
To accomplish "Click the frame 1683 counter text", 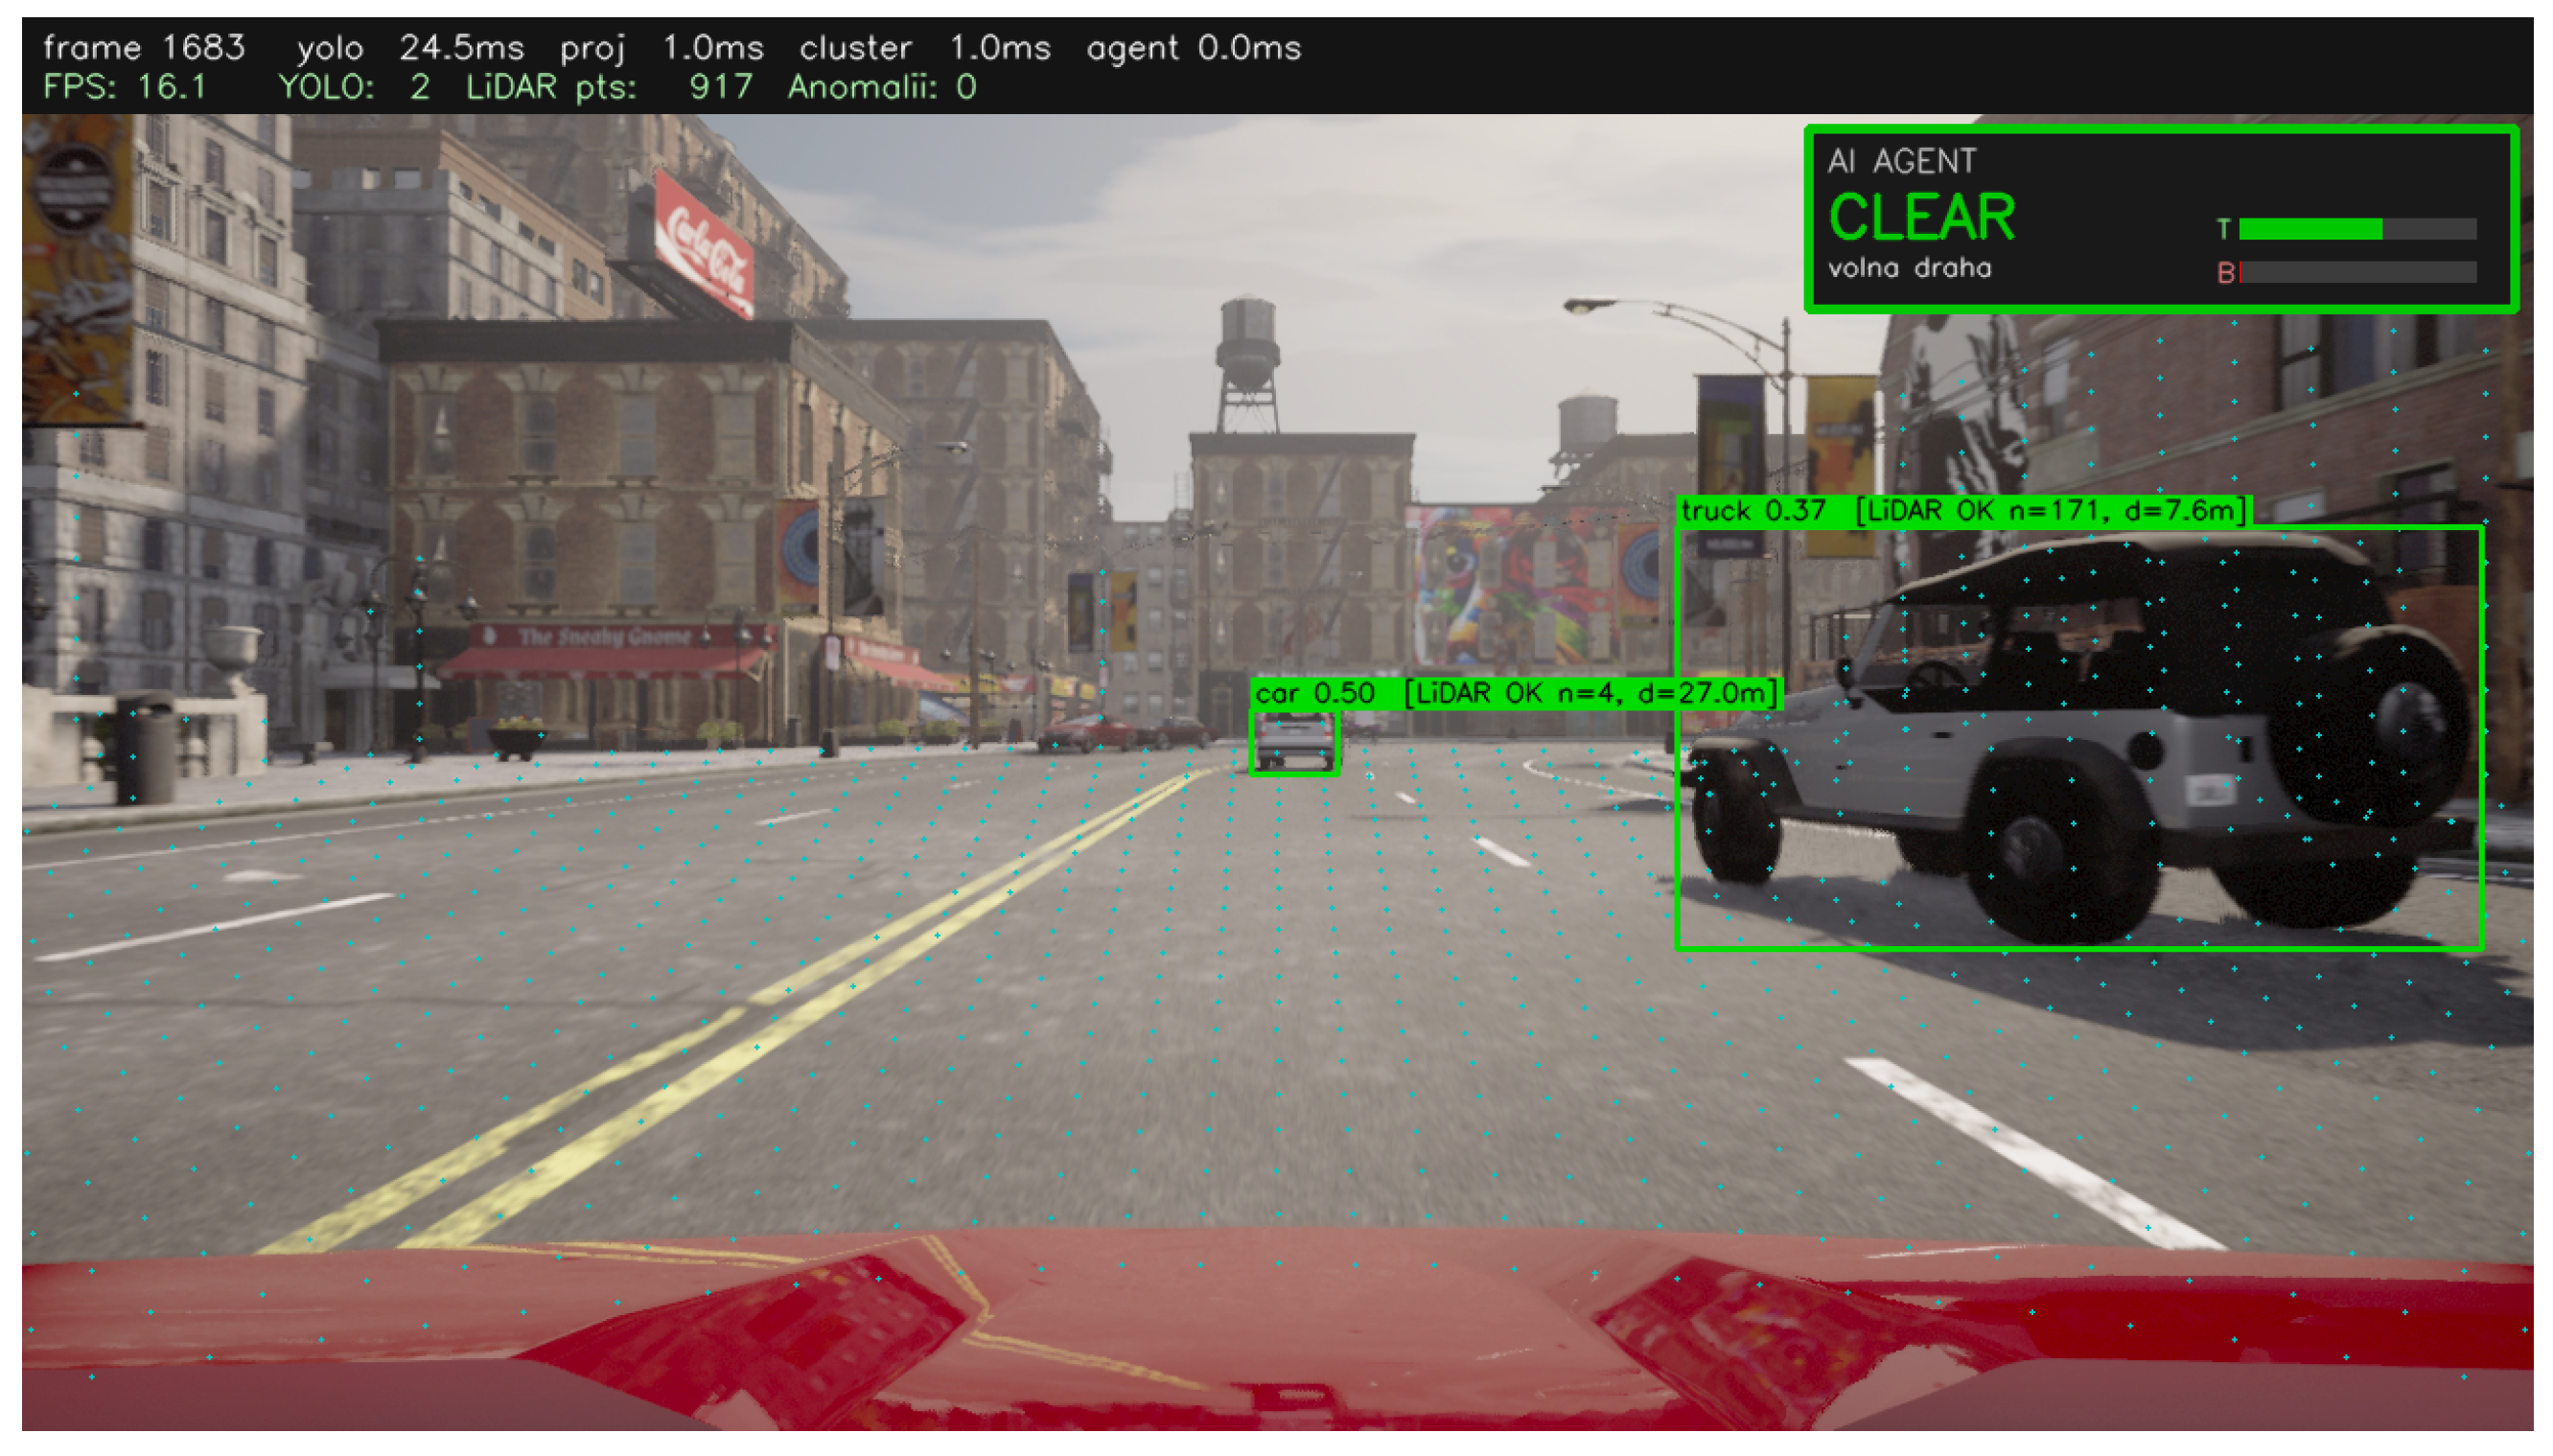I will tap(144, 47).
